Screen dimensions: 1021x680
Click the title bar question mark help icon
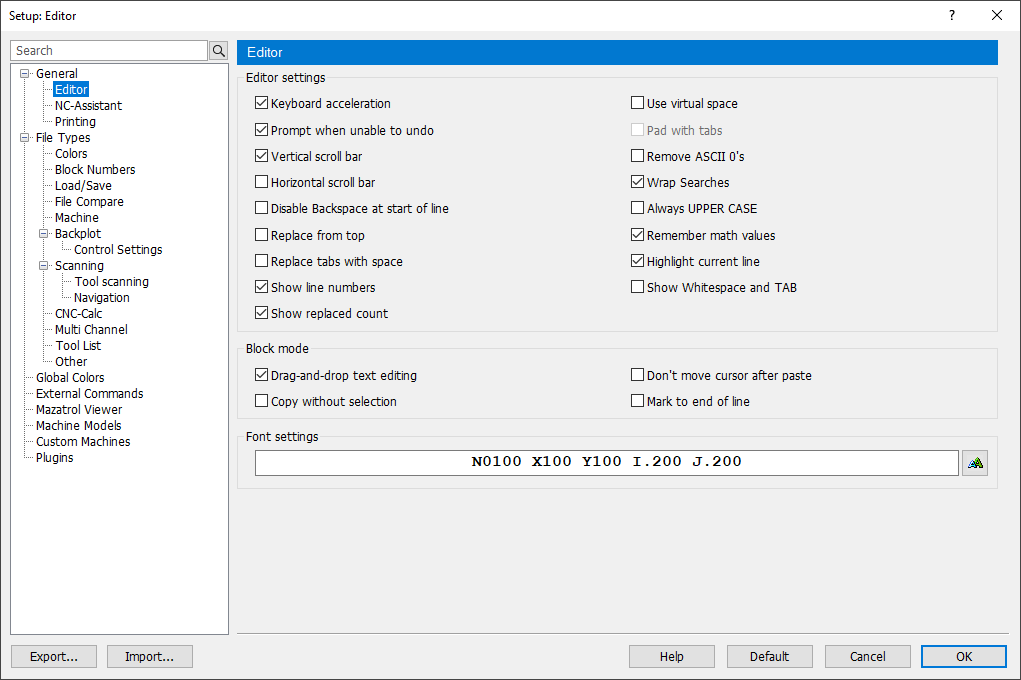click(951, 15)
